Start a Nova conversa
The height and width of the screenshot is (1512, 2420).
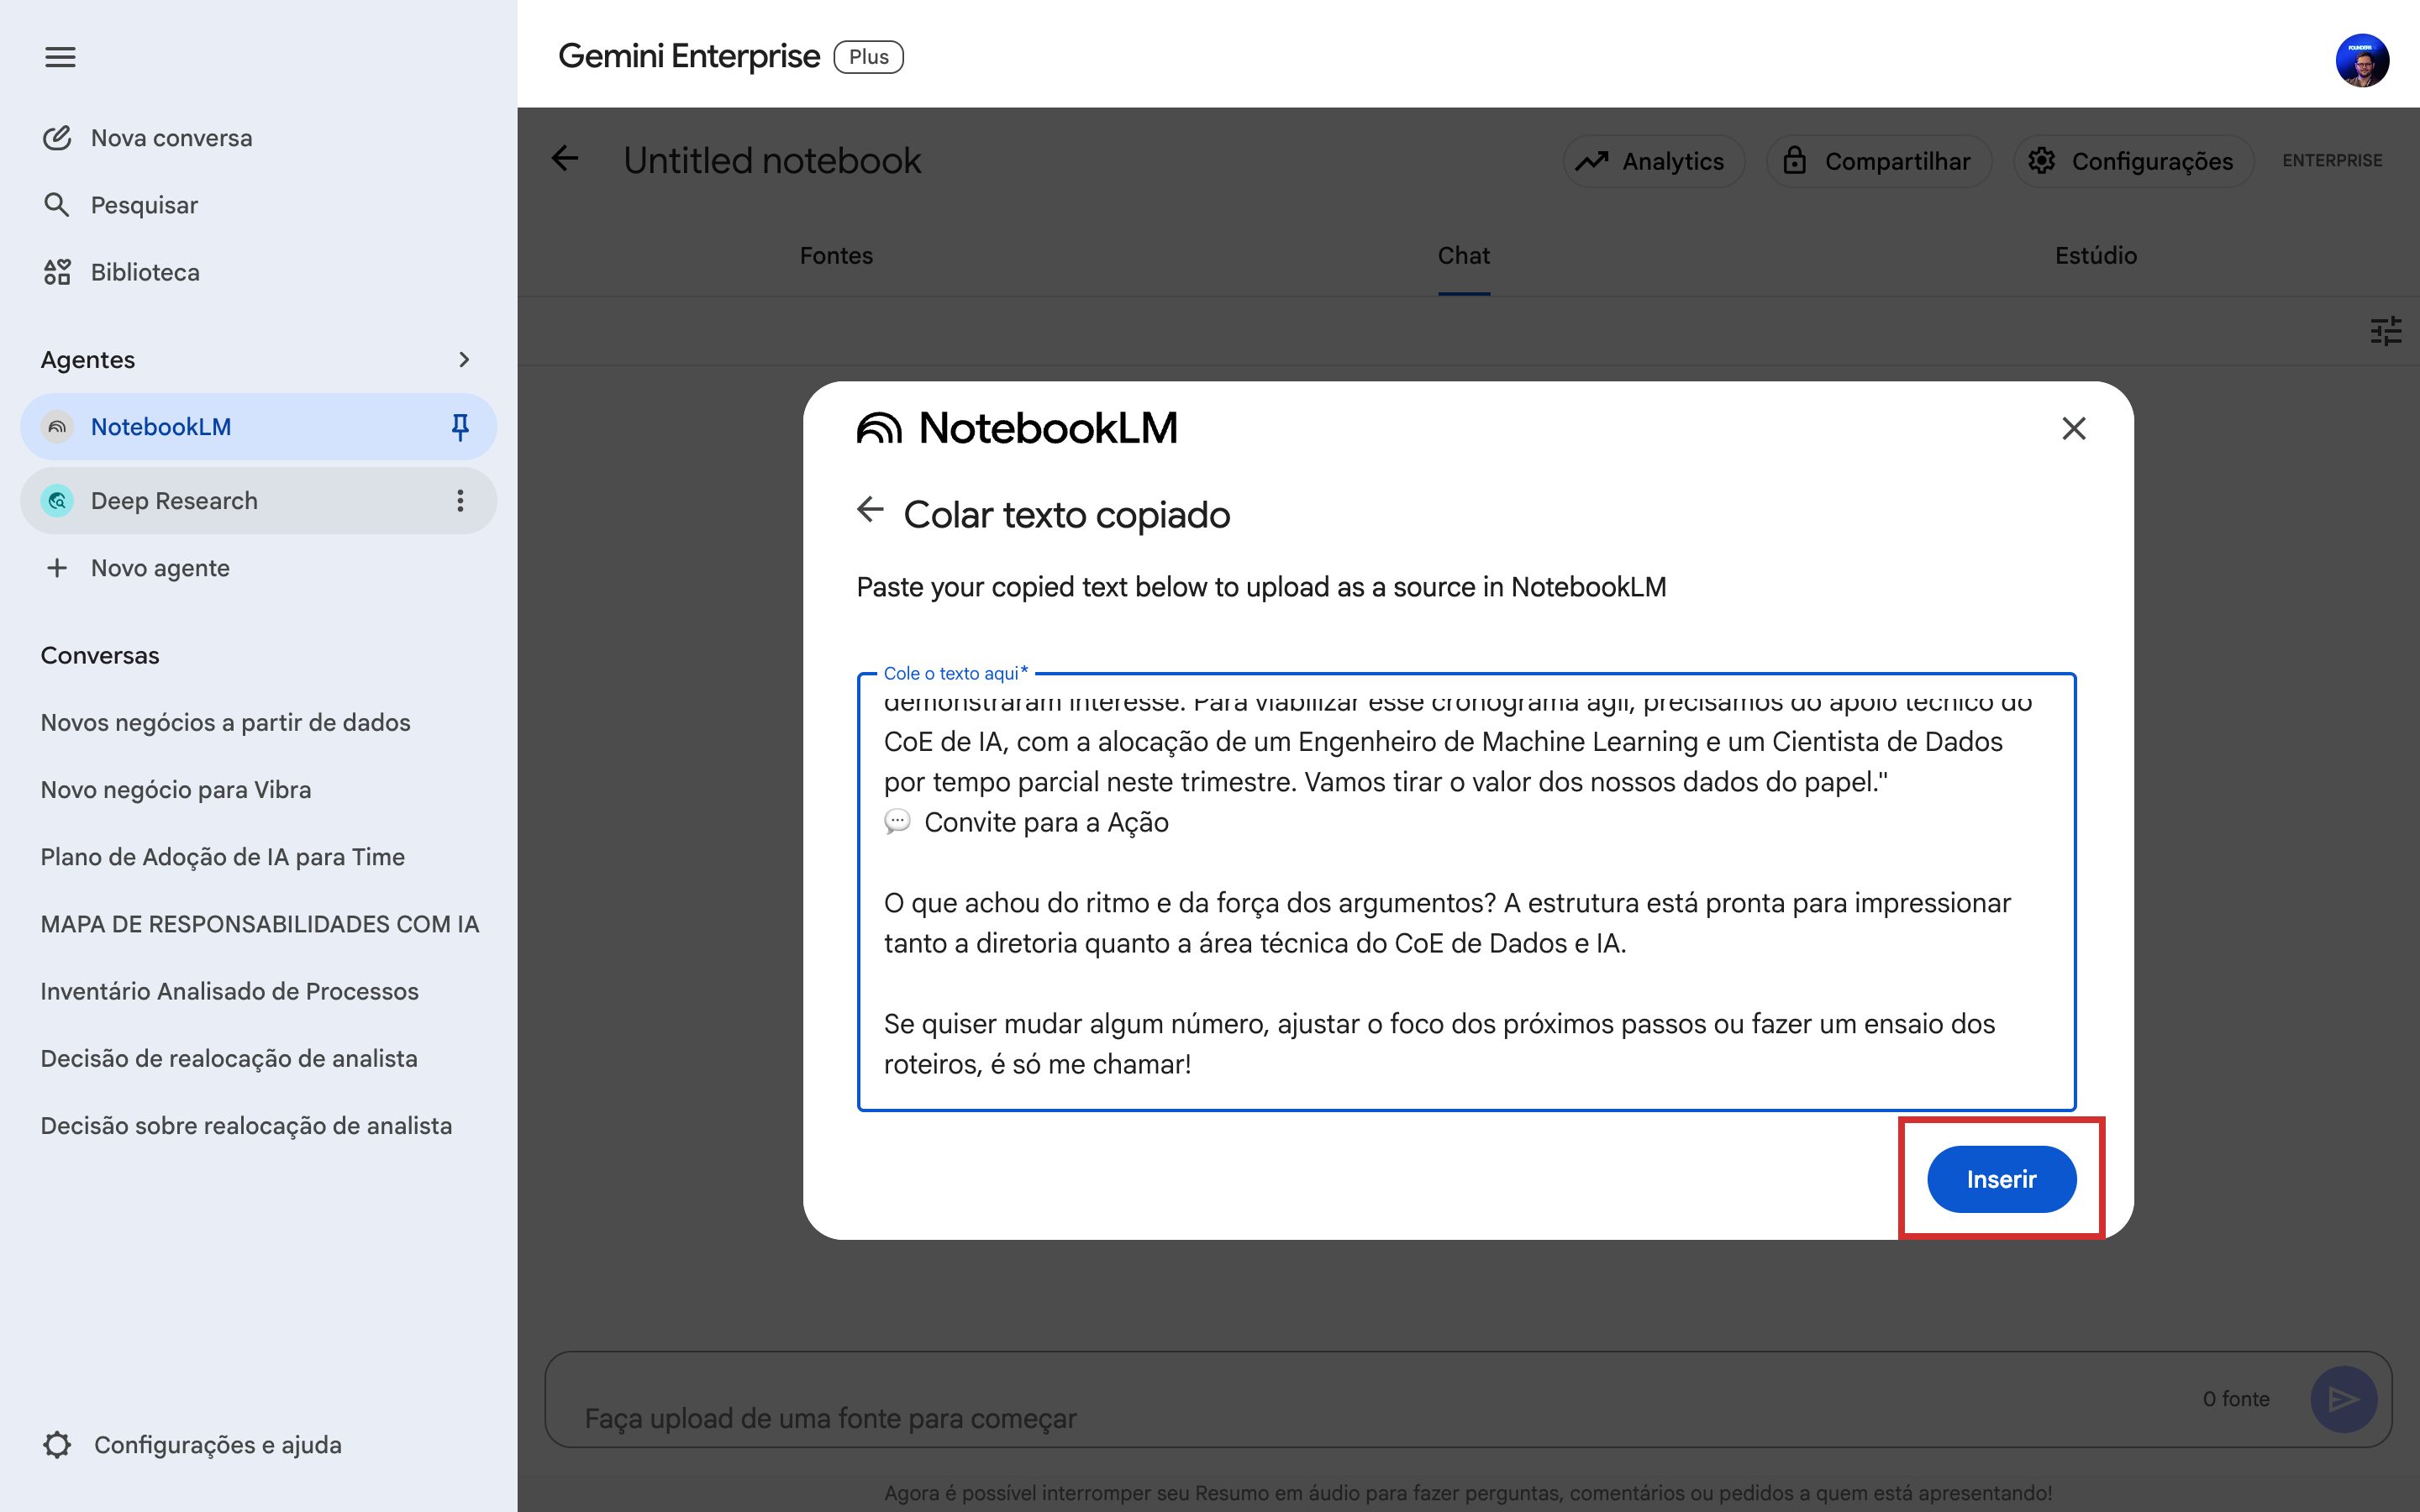pos(147,138)
